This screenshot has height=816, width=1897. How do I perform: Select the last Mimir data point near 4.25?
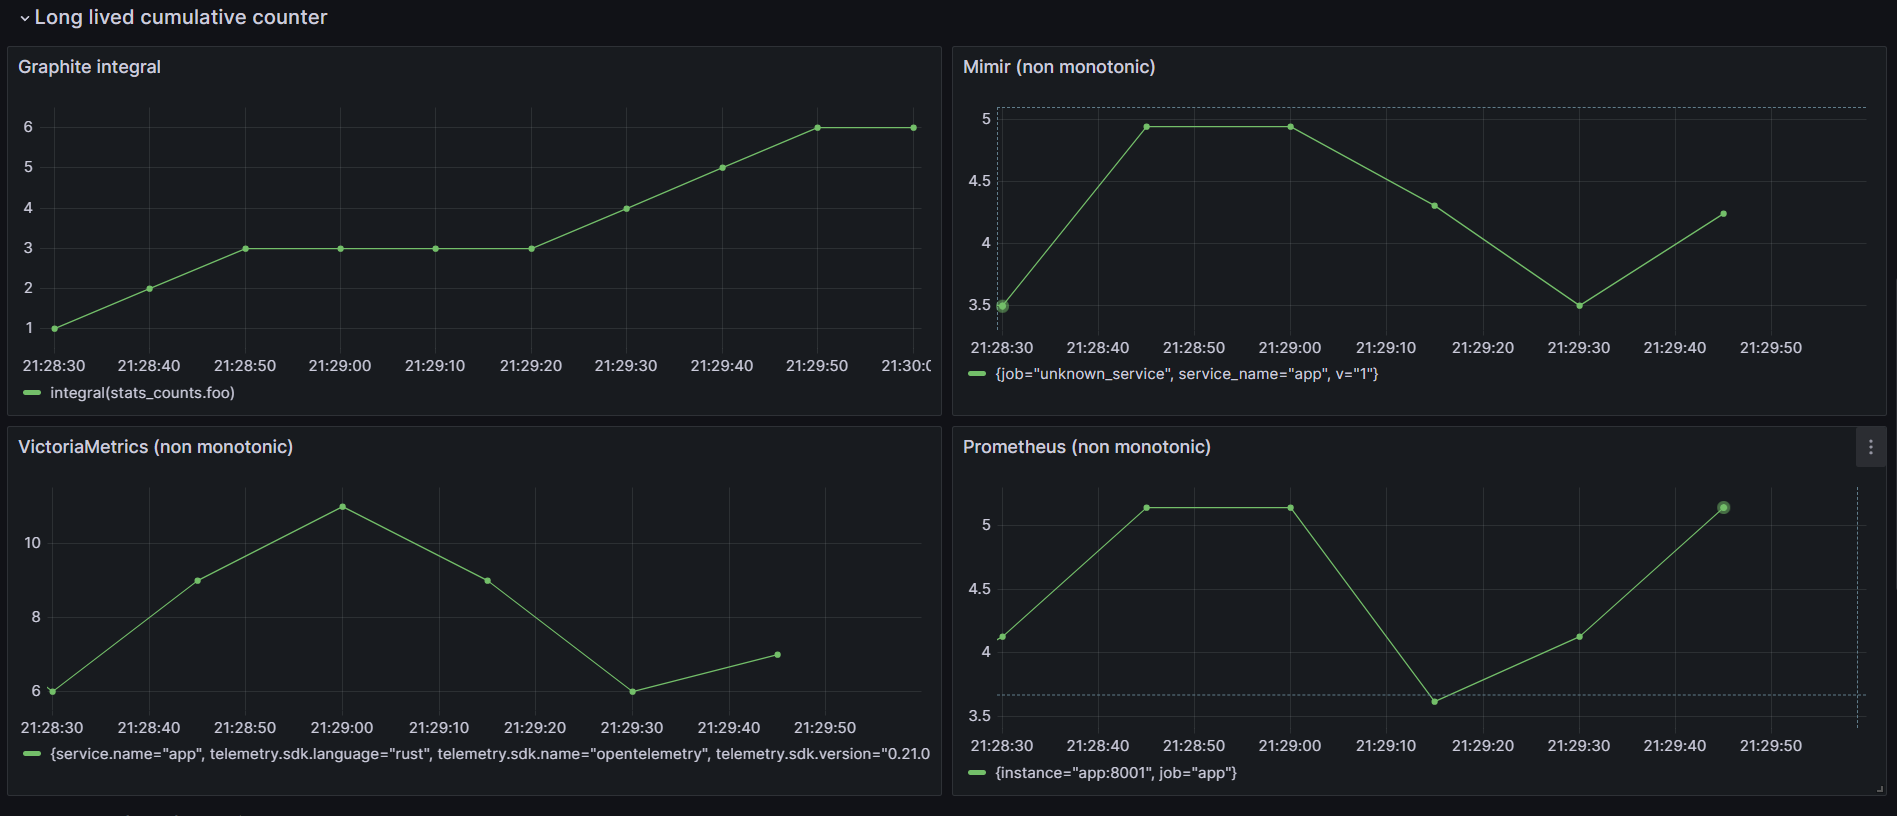click(1724, 214)
